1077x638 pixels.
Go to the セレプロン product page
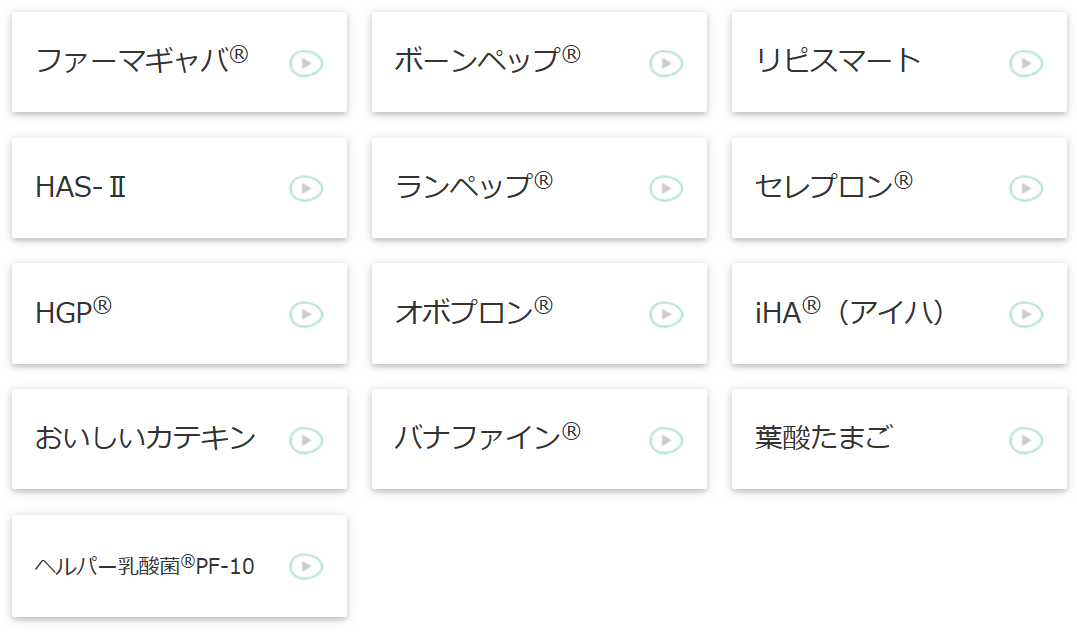click(833, 187)
